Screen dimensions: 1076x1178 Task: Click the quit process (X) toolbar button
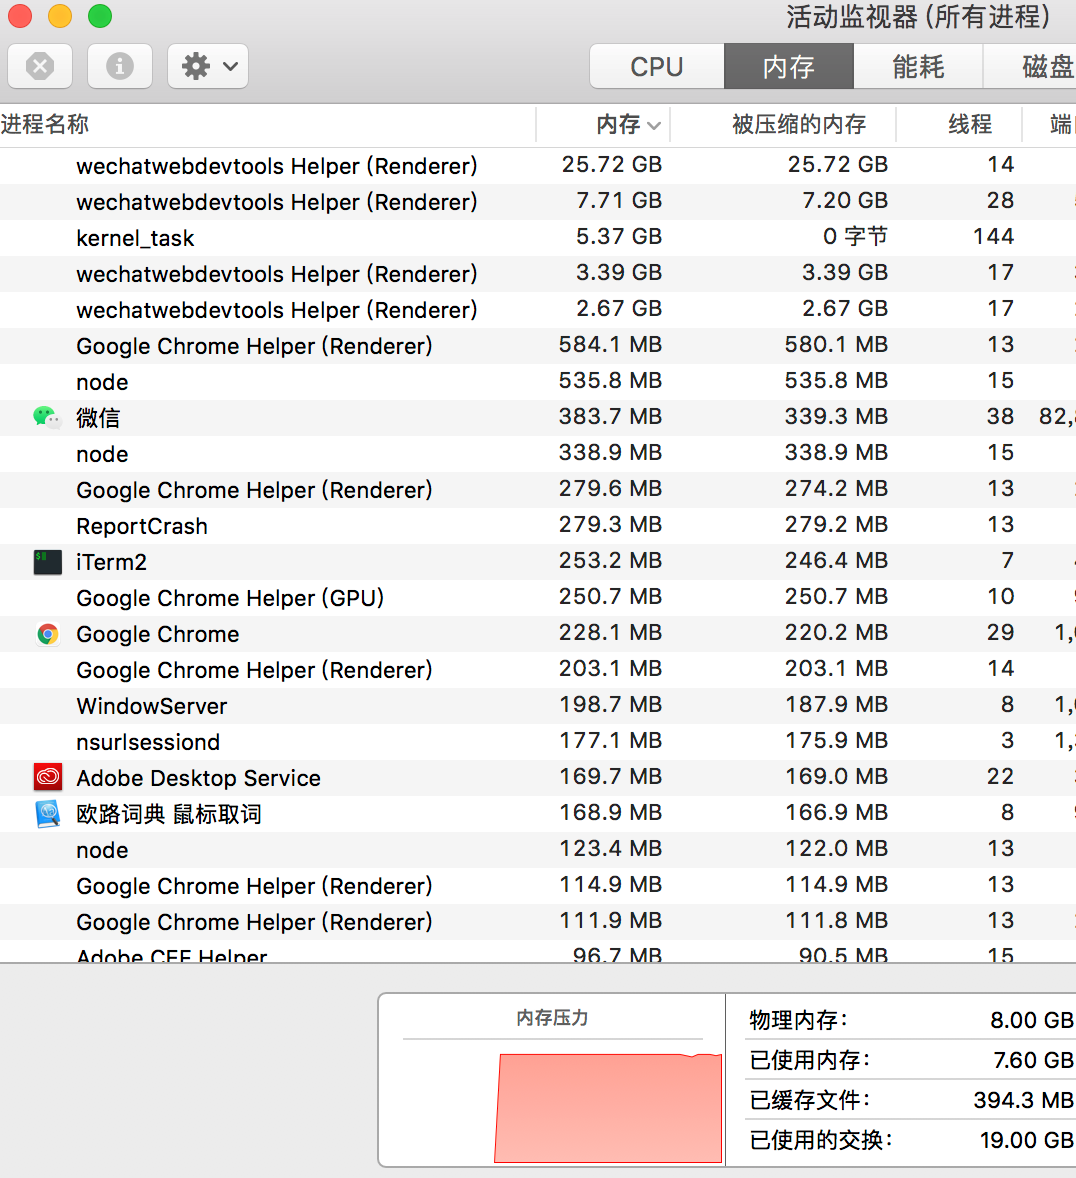click(x=40, y=66)
